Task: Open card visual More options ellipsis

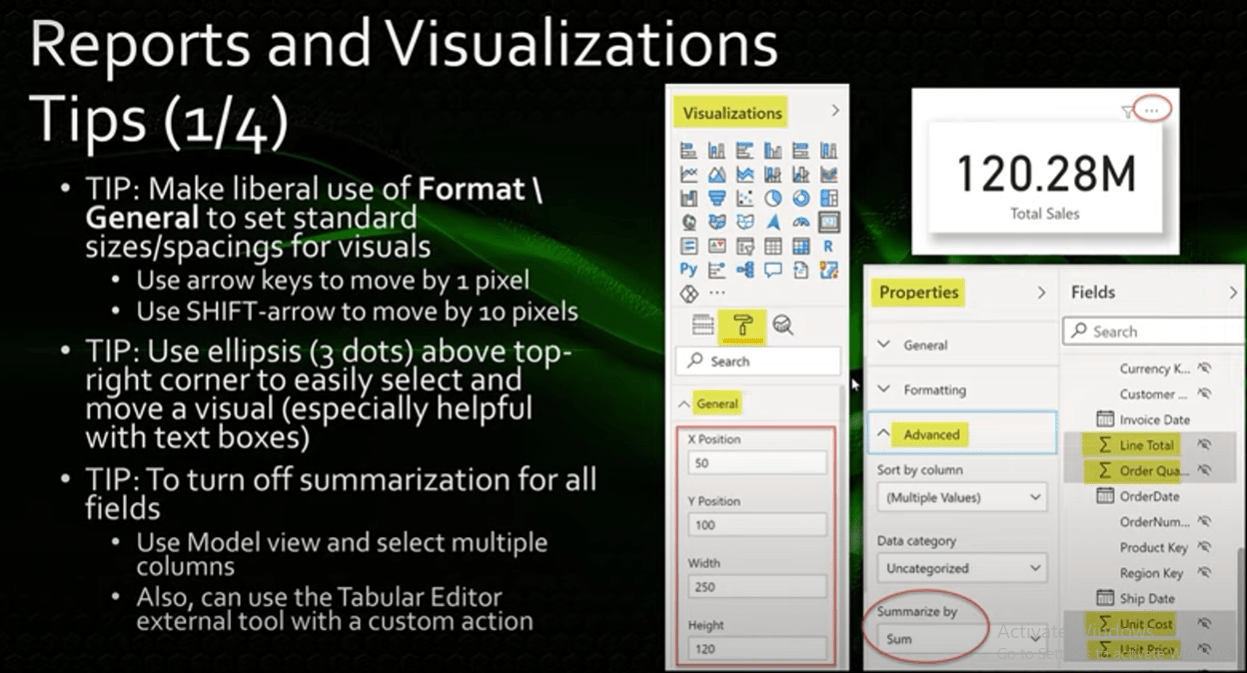Action: click(x=1154, y=110)
